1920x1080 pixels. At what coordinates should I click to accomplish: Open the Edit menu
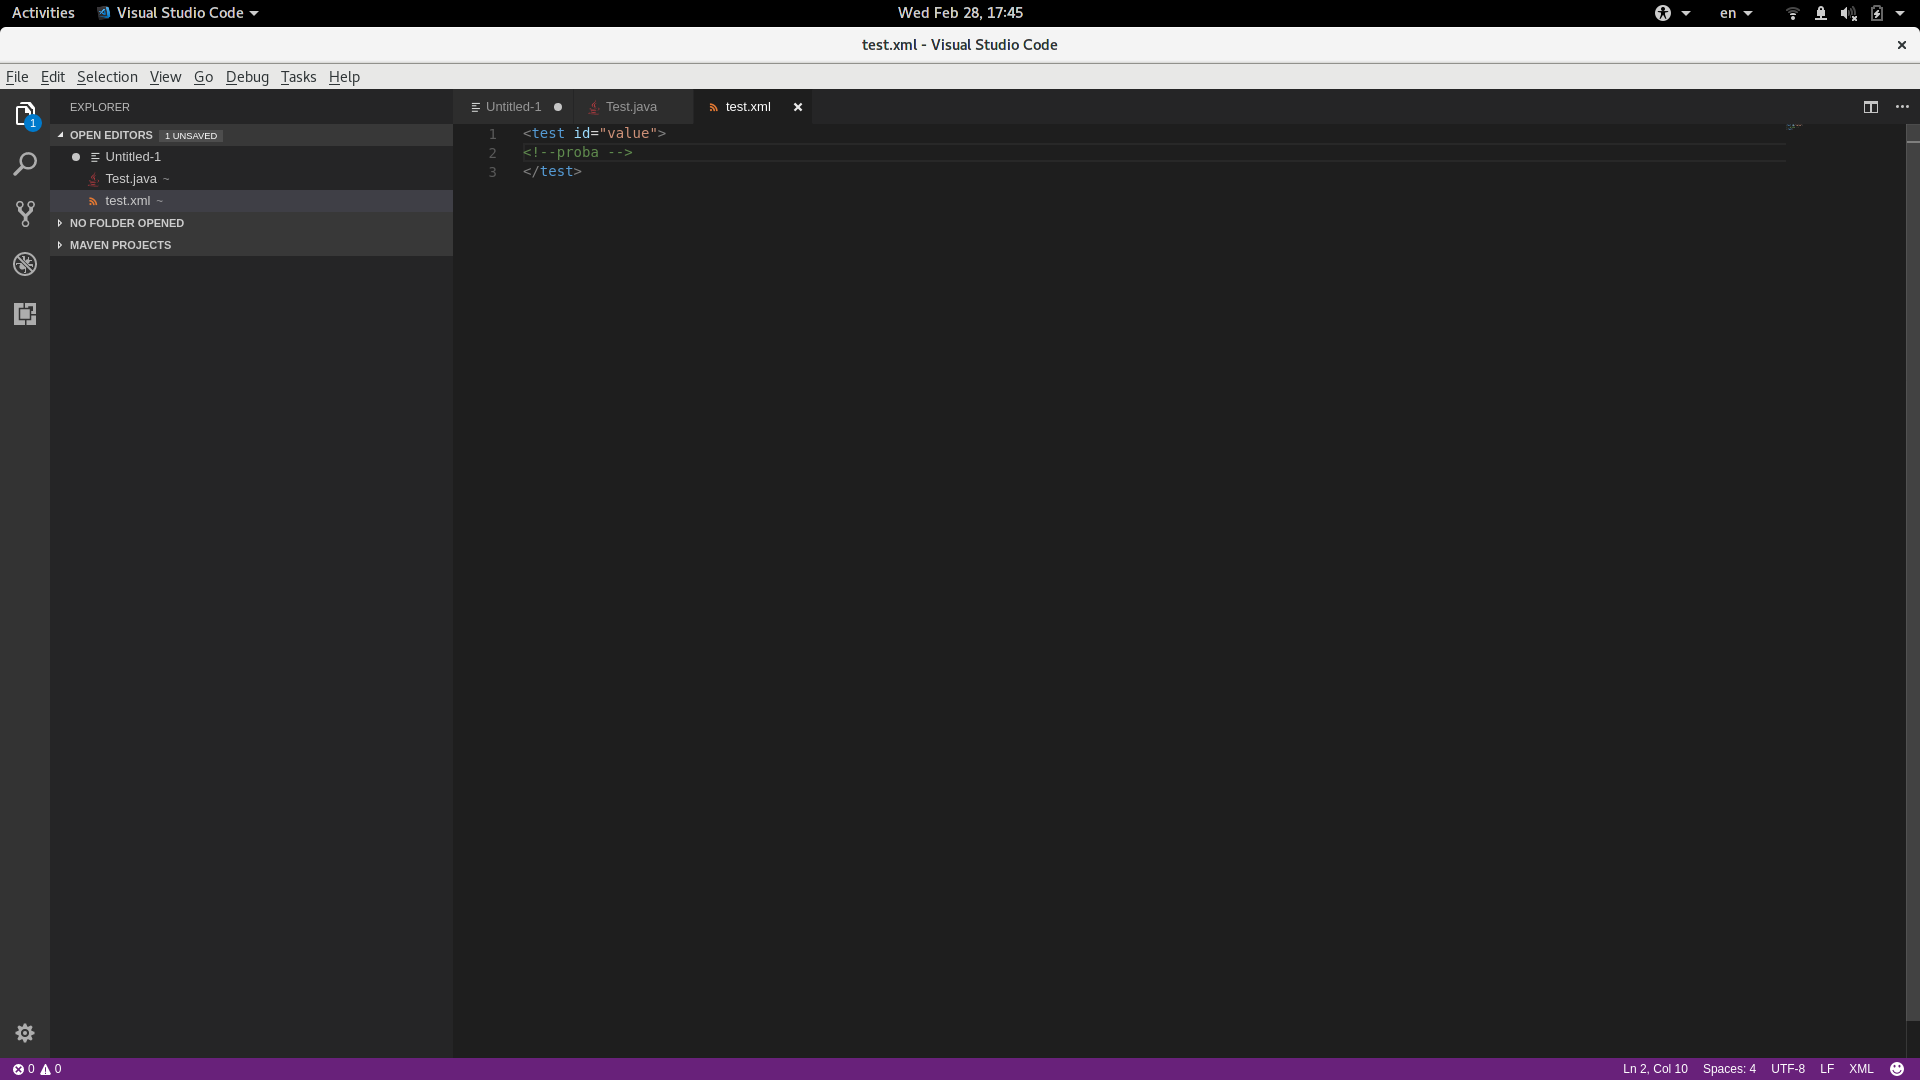(52, 77)
